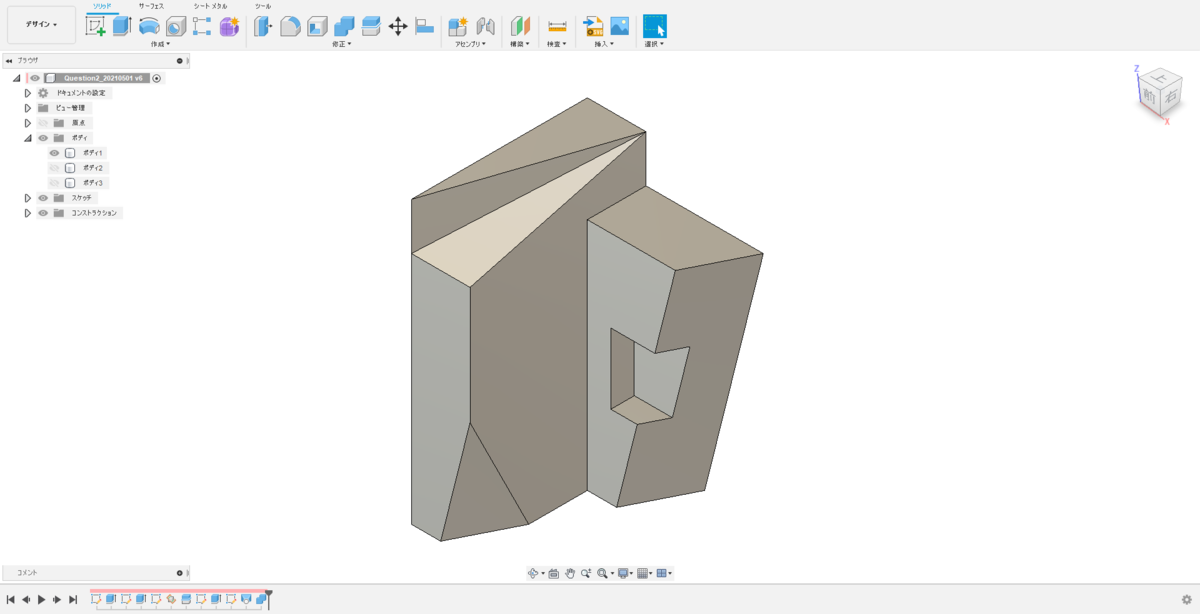Select the Extrude tool

[122, 26]
